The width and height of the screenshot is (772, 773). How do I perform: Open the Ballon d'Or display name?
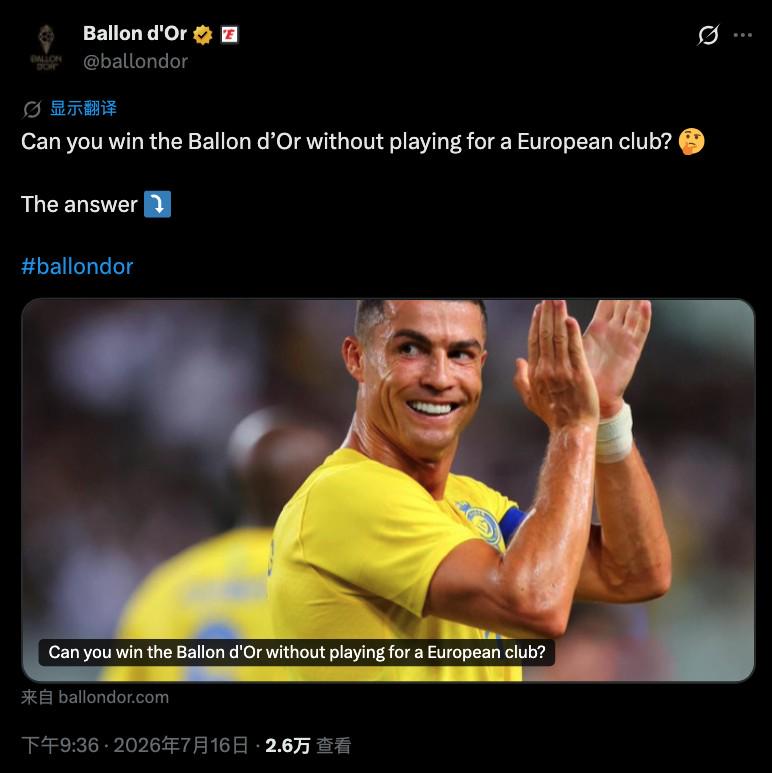[x=135, y=34]
